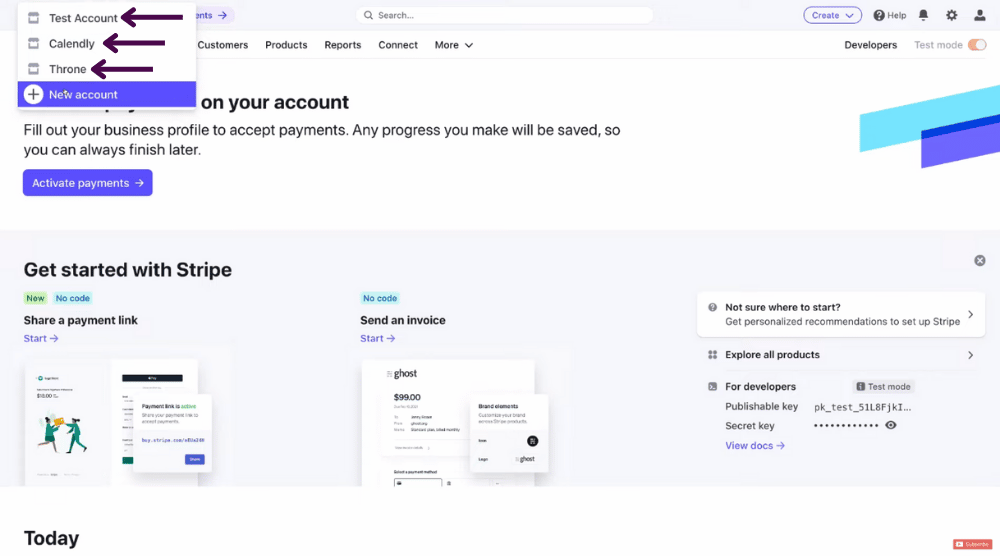Click the Test mode badge in developers section
Image resolution: width=1000 pixels, height=556 pixels.
click(x=883, y=387)
